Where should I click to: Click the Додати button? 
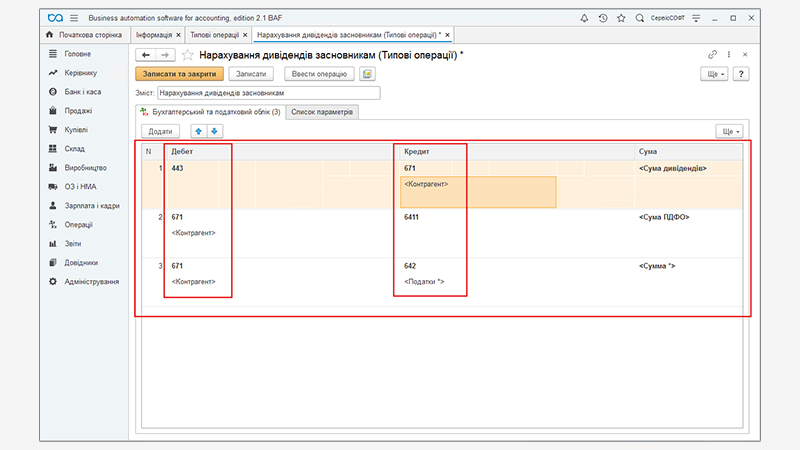tap(160, 131)
